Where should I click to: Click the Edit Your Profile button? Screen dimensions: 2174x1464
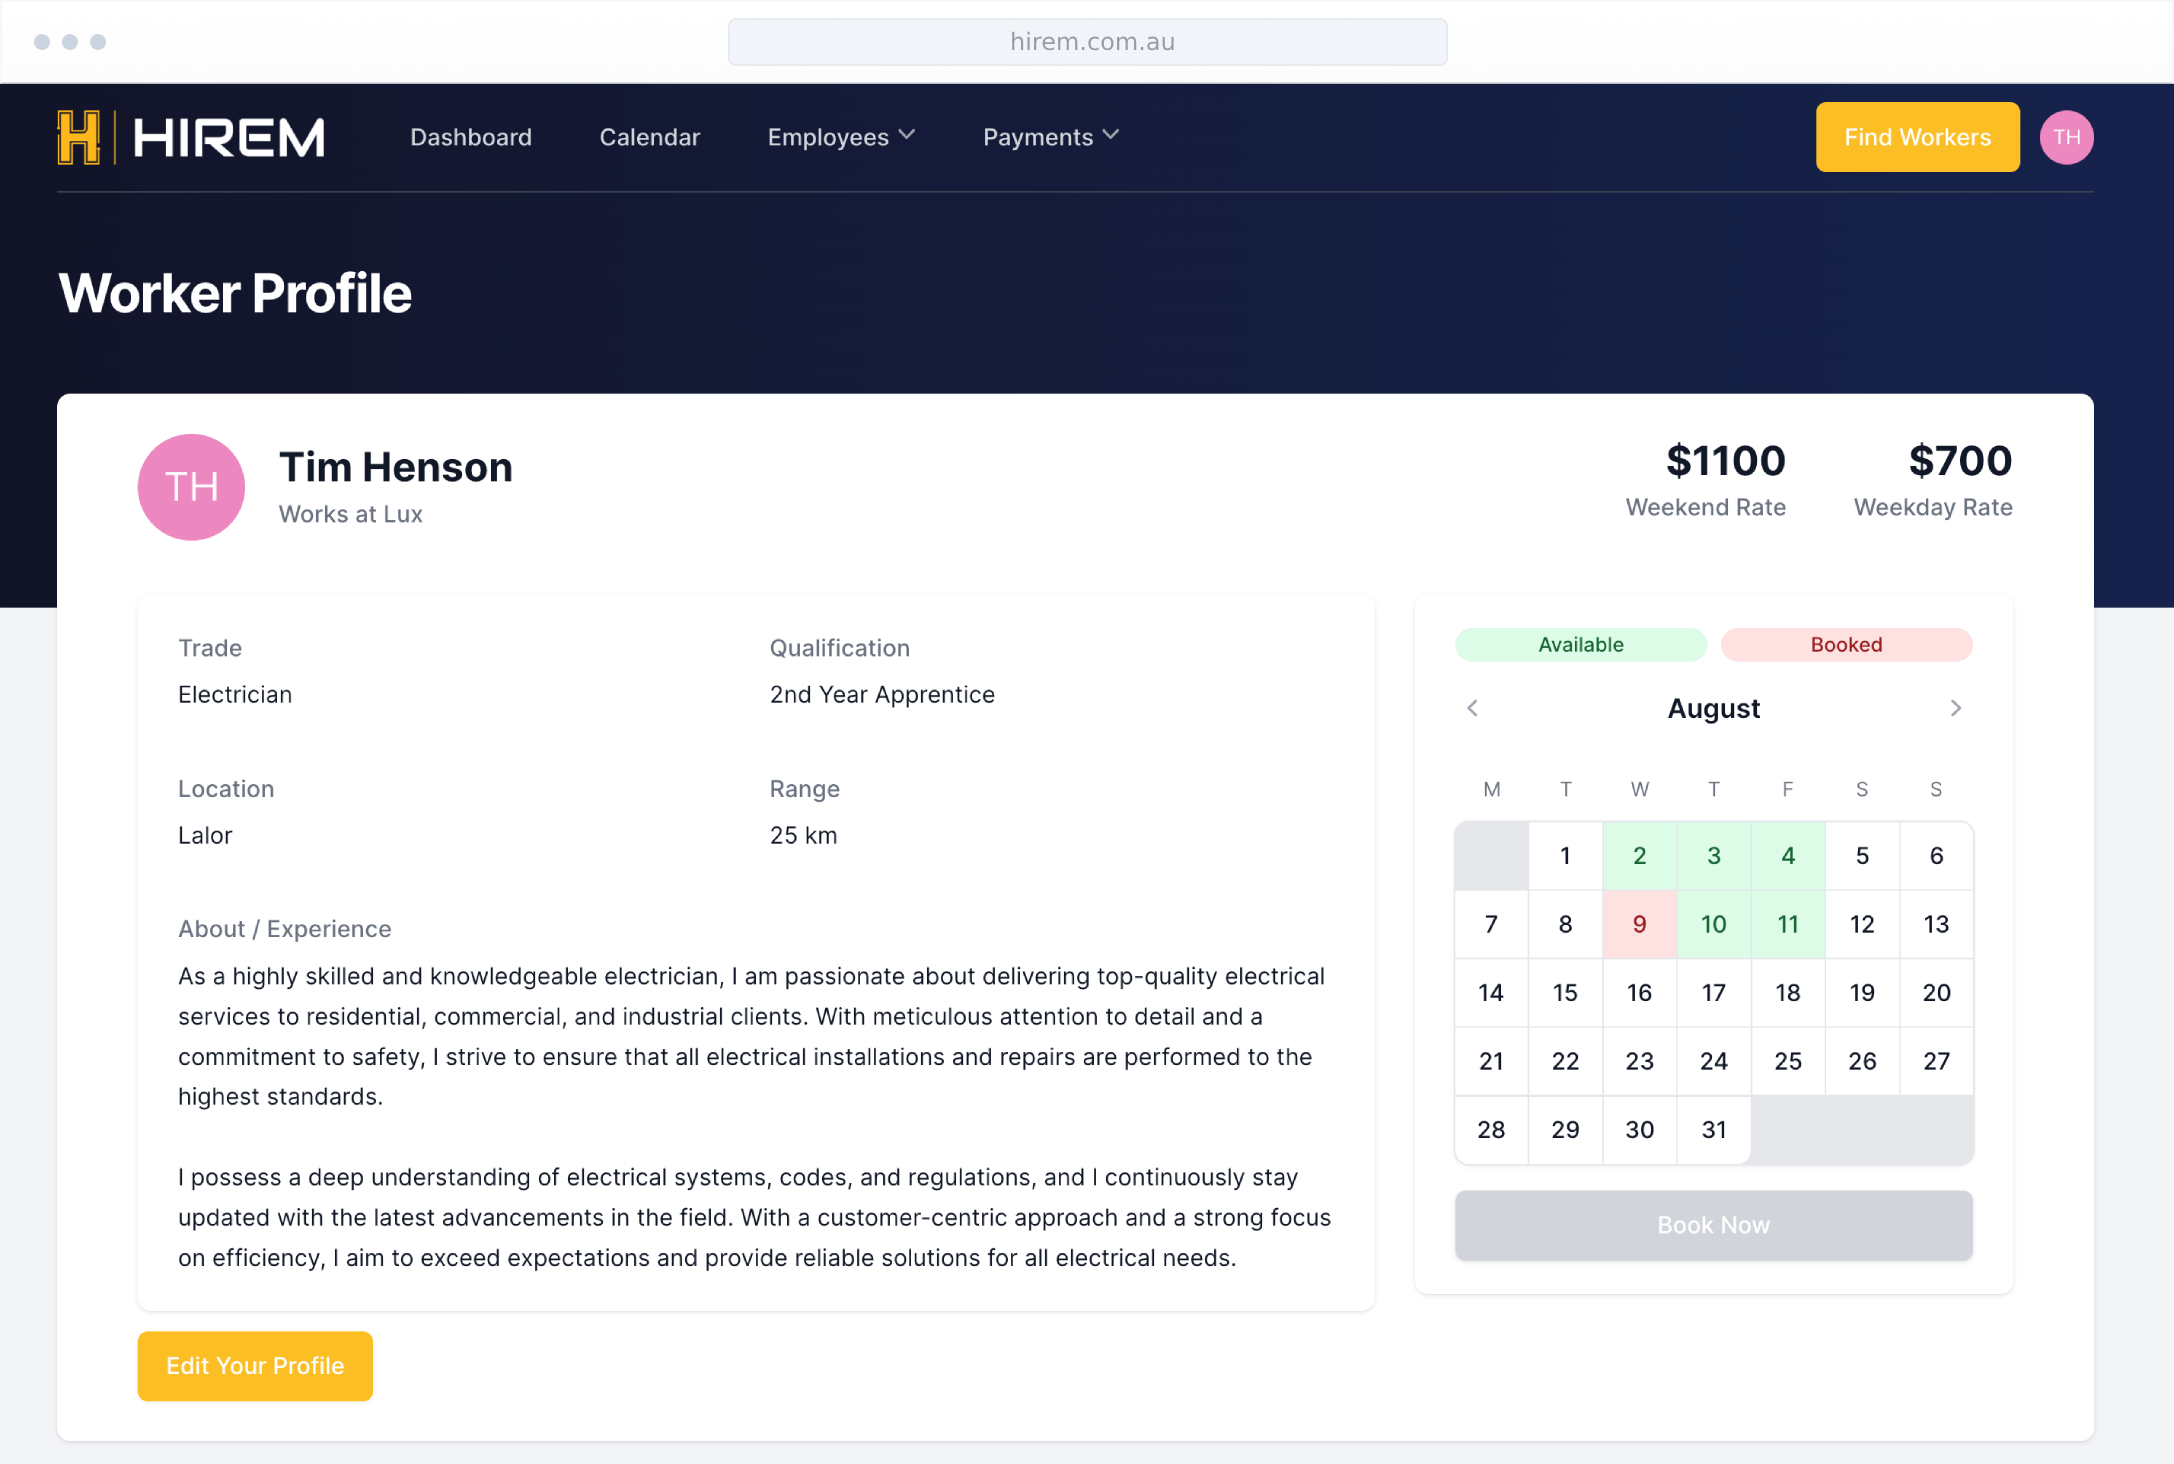[255, 1366]
